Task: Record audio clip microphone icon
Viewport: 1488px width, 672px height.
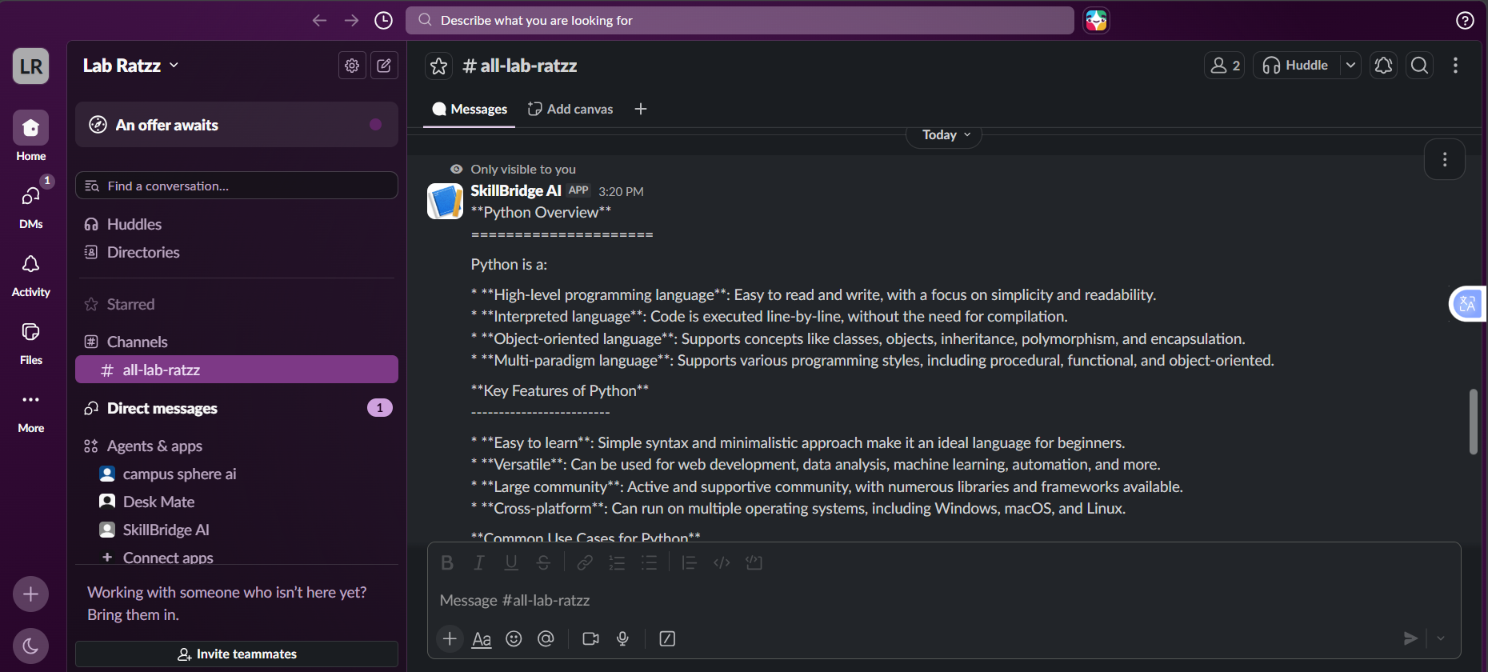Action: coord(622,638)
